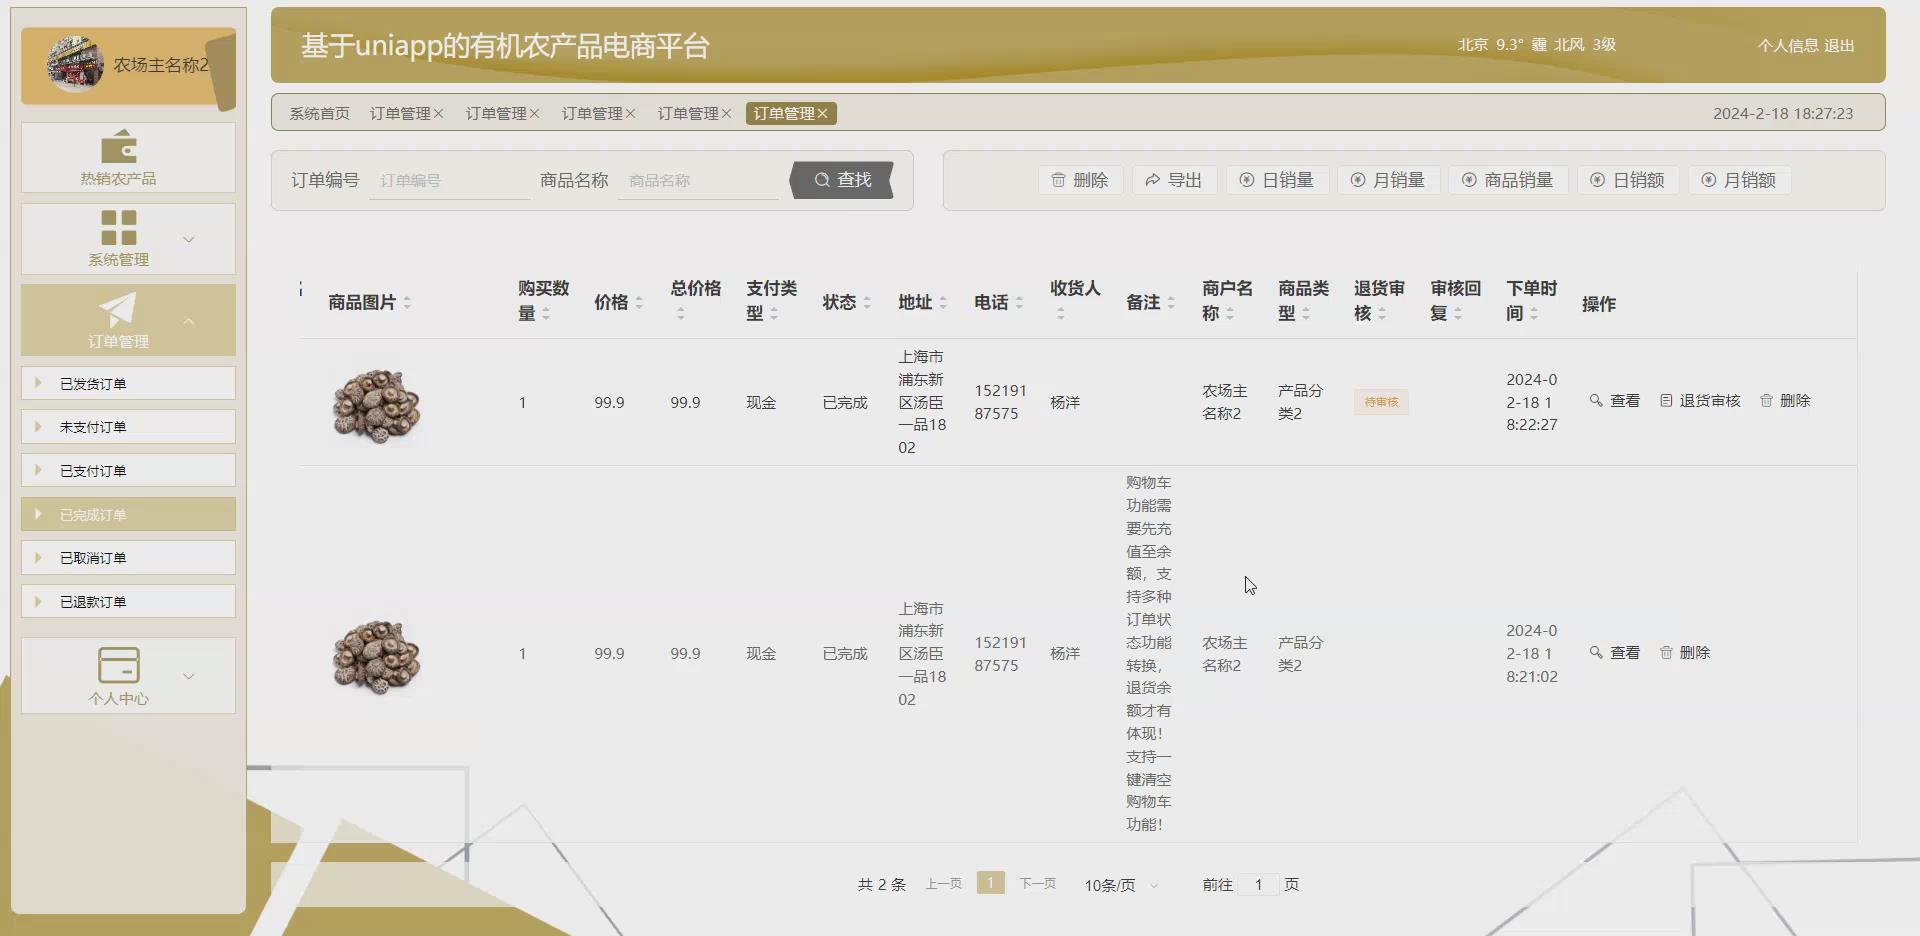1920x936 pixels.
Task: Open 已退款订单 submenu item
Action: click(128, 601)
